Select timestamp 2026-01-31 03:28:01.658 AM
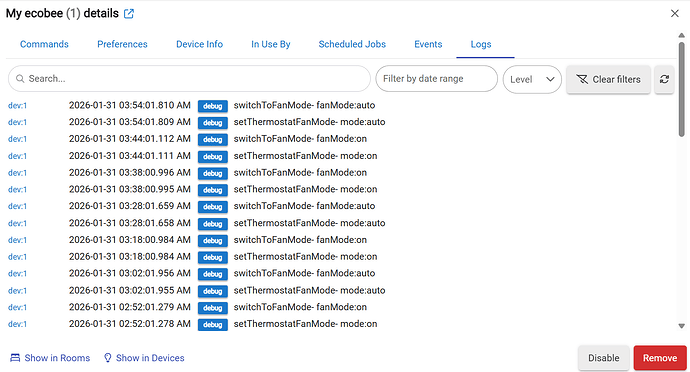This screenshot has width=690, height=372. pyautogui.click(x=130, y=223)
